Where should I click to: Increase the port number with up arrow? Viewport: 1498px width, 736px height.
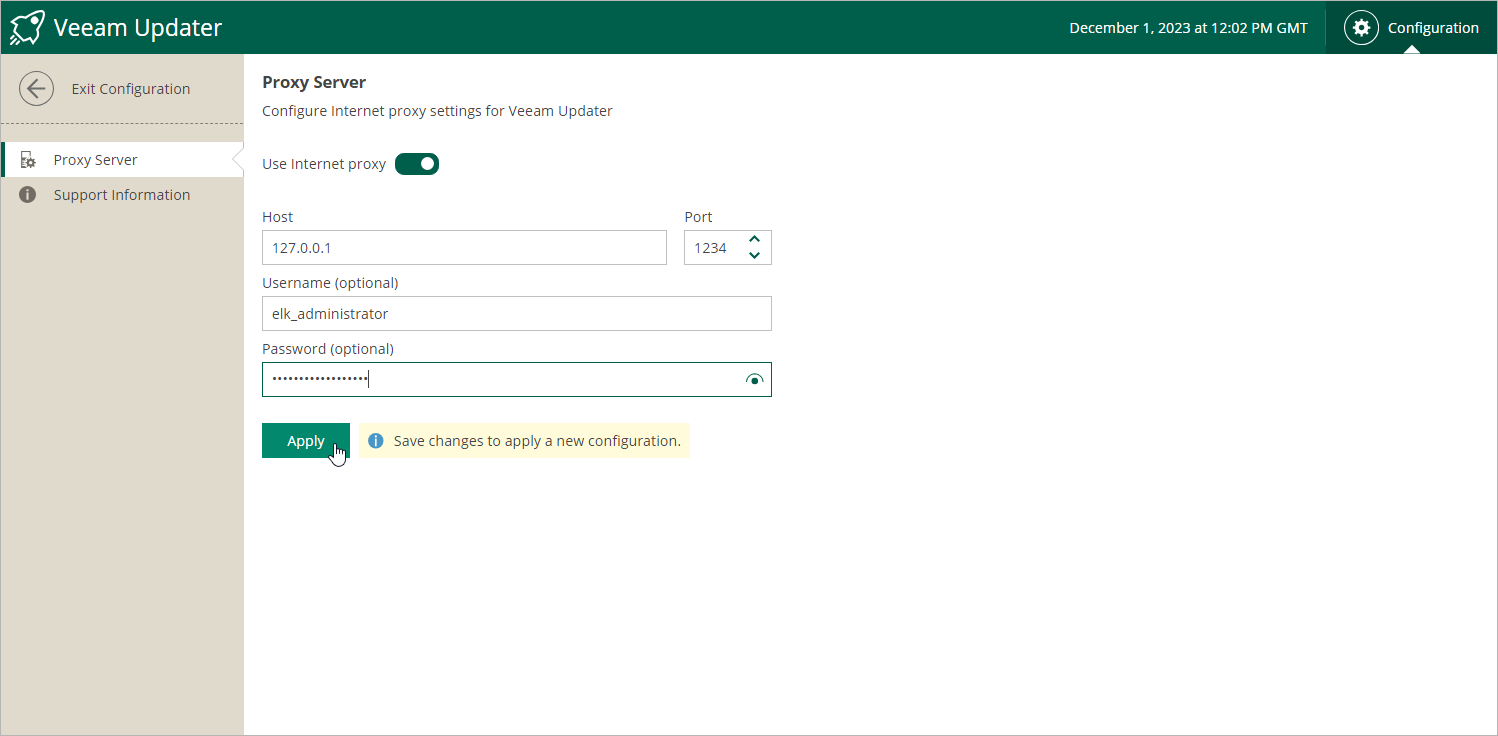754,240
